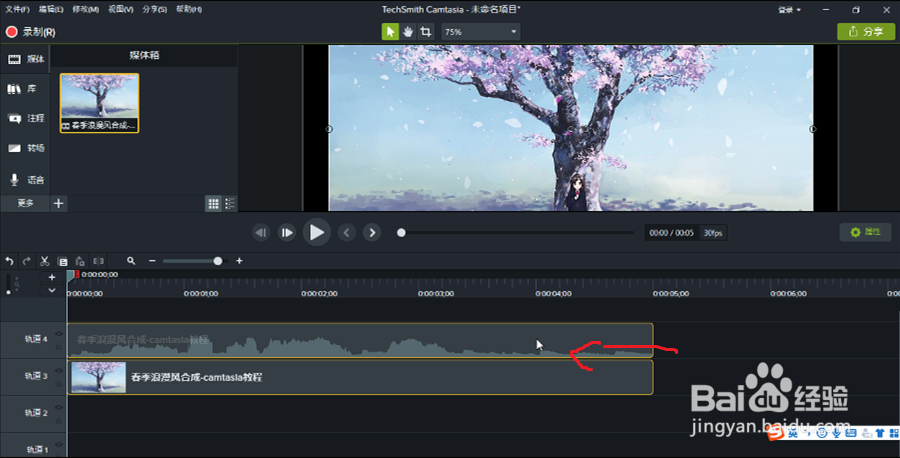Toggle visibility eye for 轨道 3
The width and height of the screenshot is (900, 458).
tap(59, 371)
